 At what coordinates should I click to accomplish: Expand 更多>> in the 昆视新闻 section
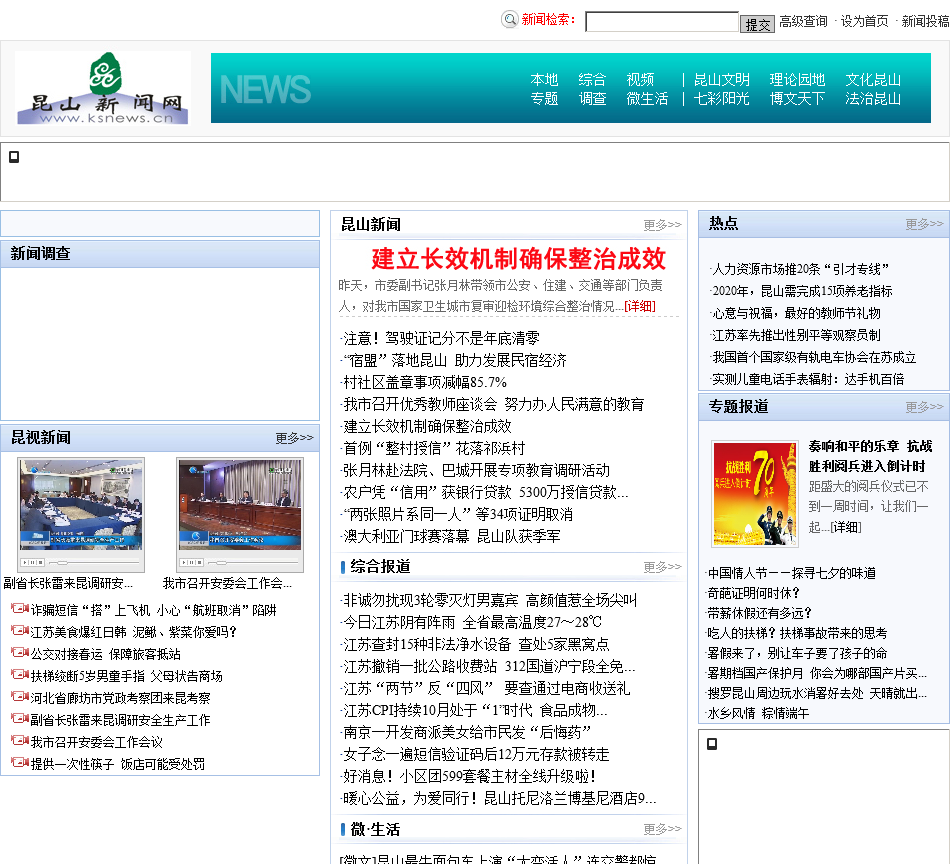coord(294,438)
